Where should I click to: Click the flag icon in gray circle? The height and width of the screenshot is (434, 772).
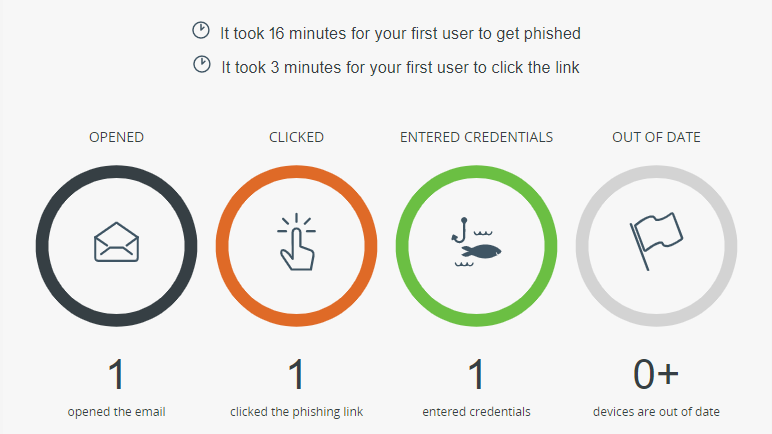point(656,241)
